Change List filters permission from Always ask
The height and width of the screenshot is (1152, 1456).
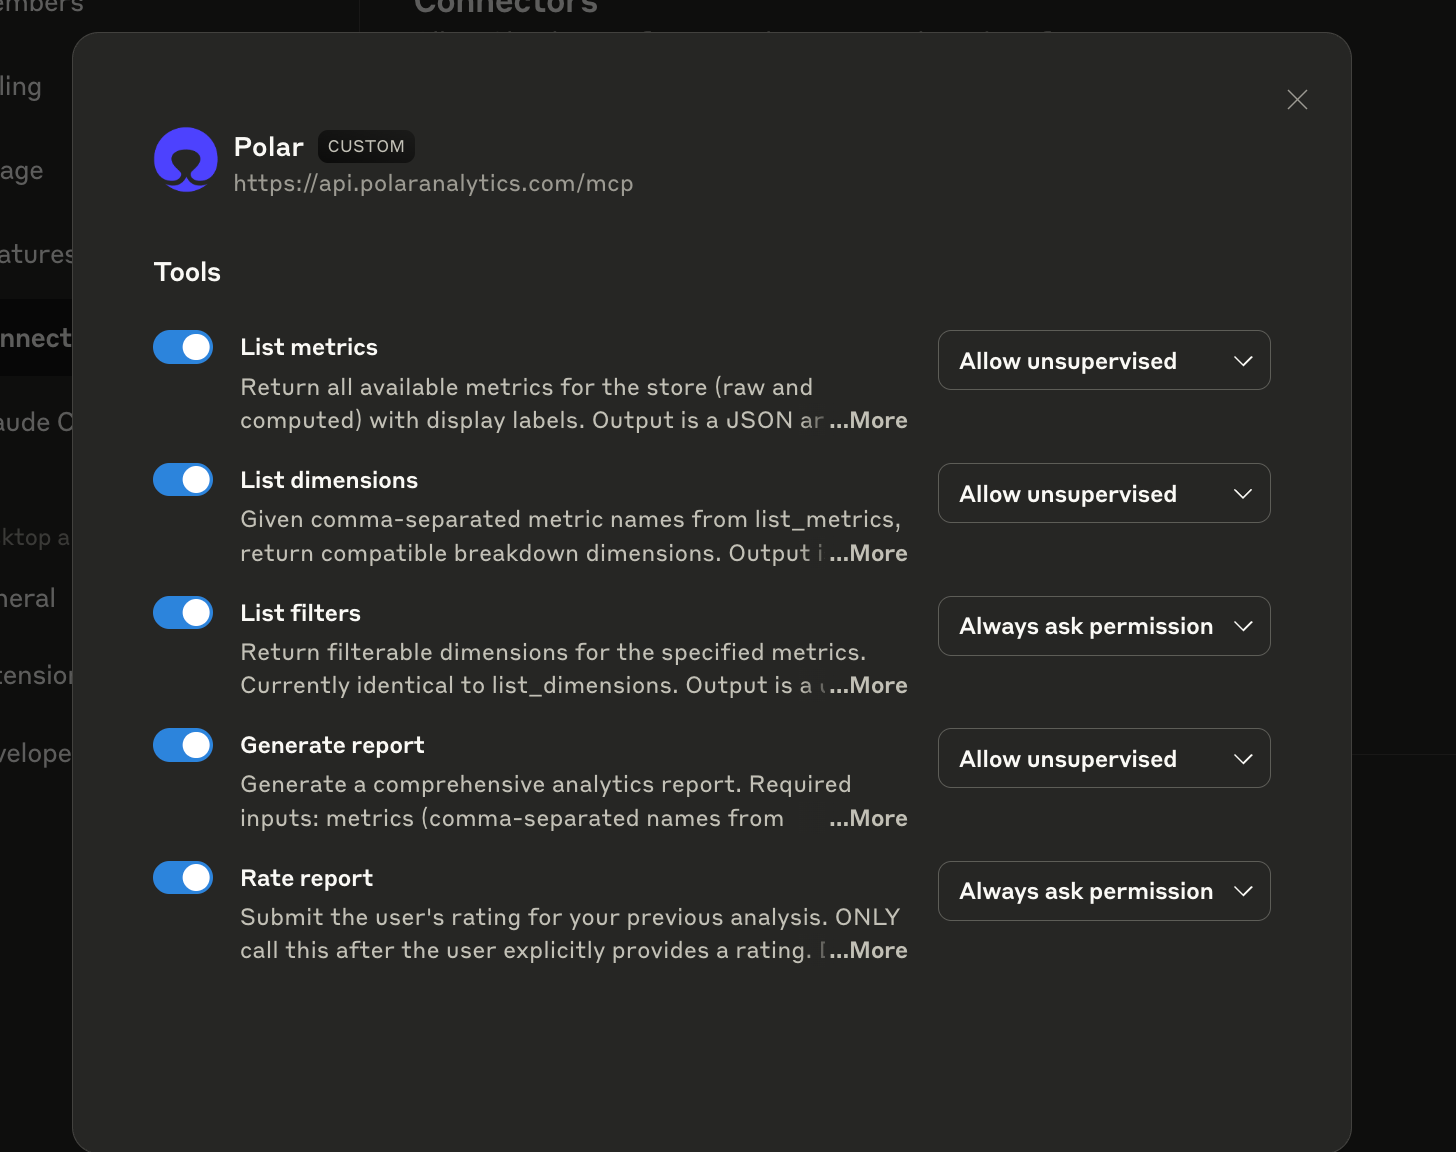tap(1104, 626)
